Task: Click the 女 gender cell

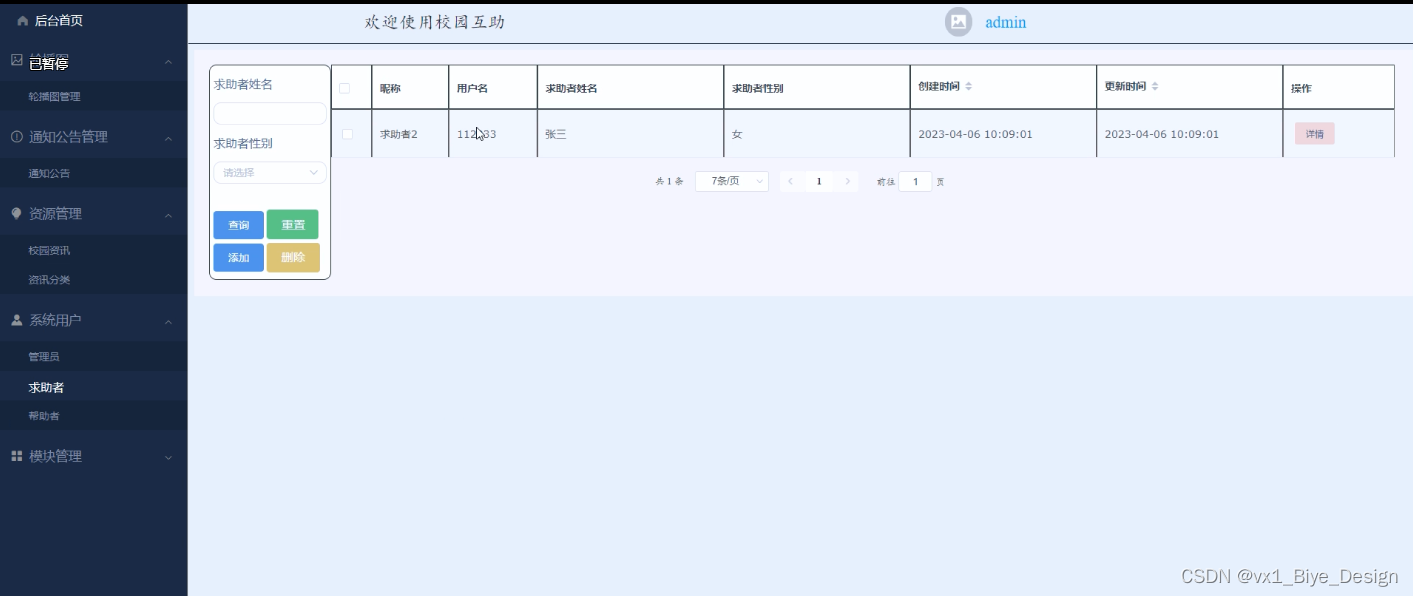Action: [x=817, y=134]
